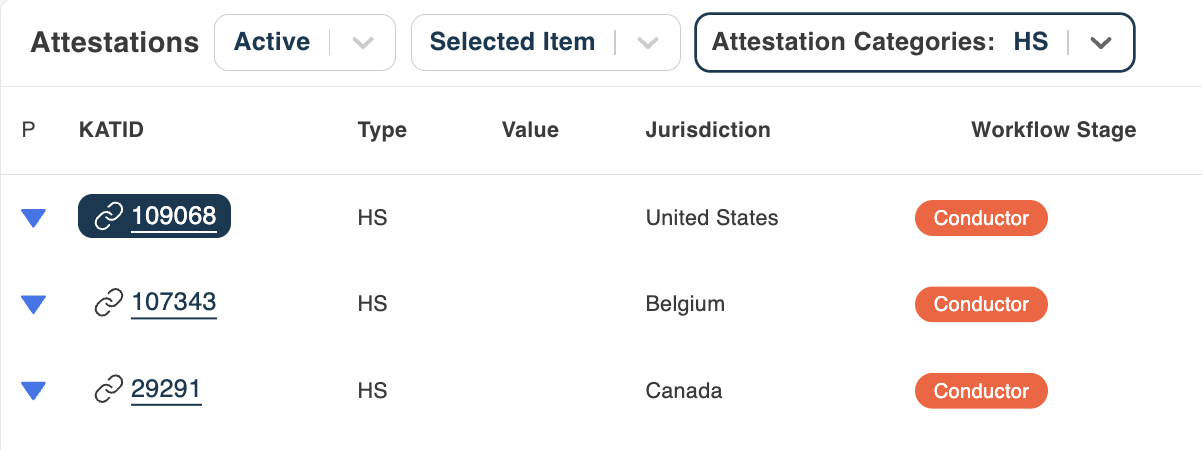Screen dimensions: 1202x450
Task: Open the Selected Item dropdown chevron
Action: (648, 43)
